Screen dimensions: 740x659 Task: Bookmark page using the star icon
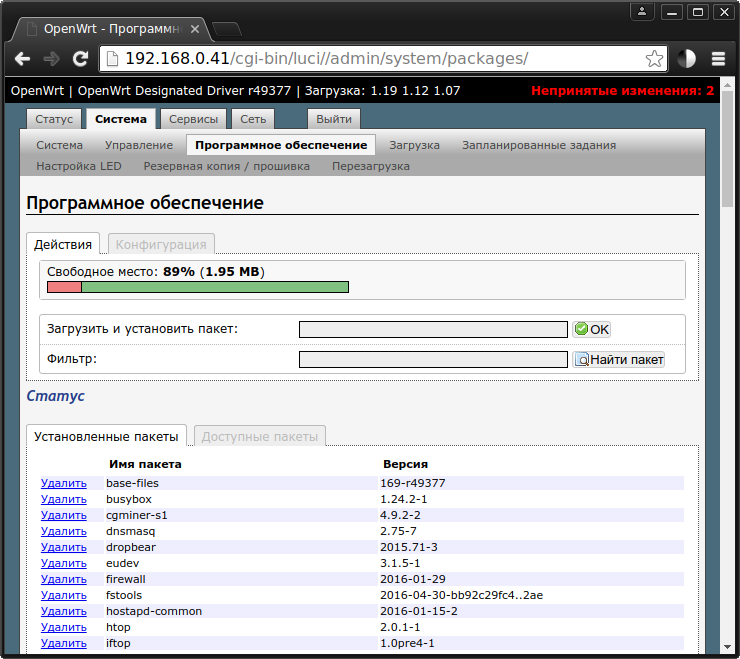pos(654,58)
